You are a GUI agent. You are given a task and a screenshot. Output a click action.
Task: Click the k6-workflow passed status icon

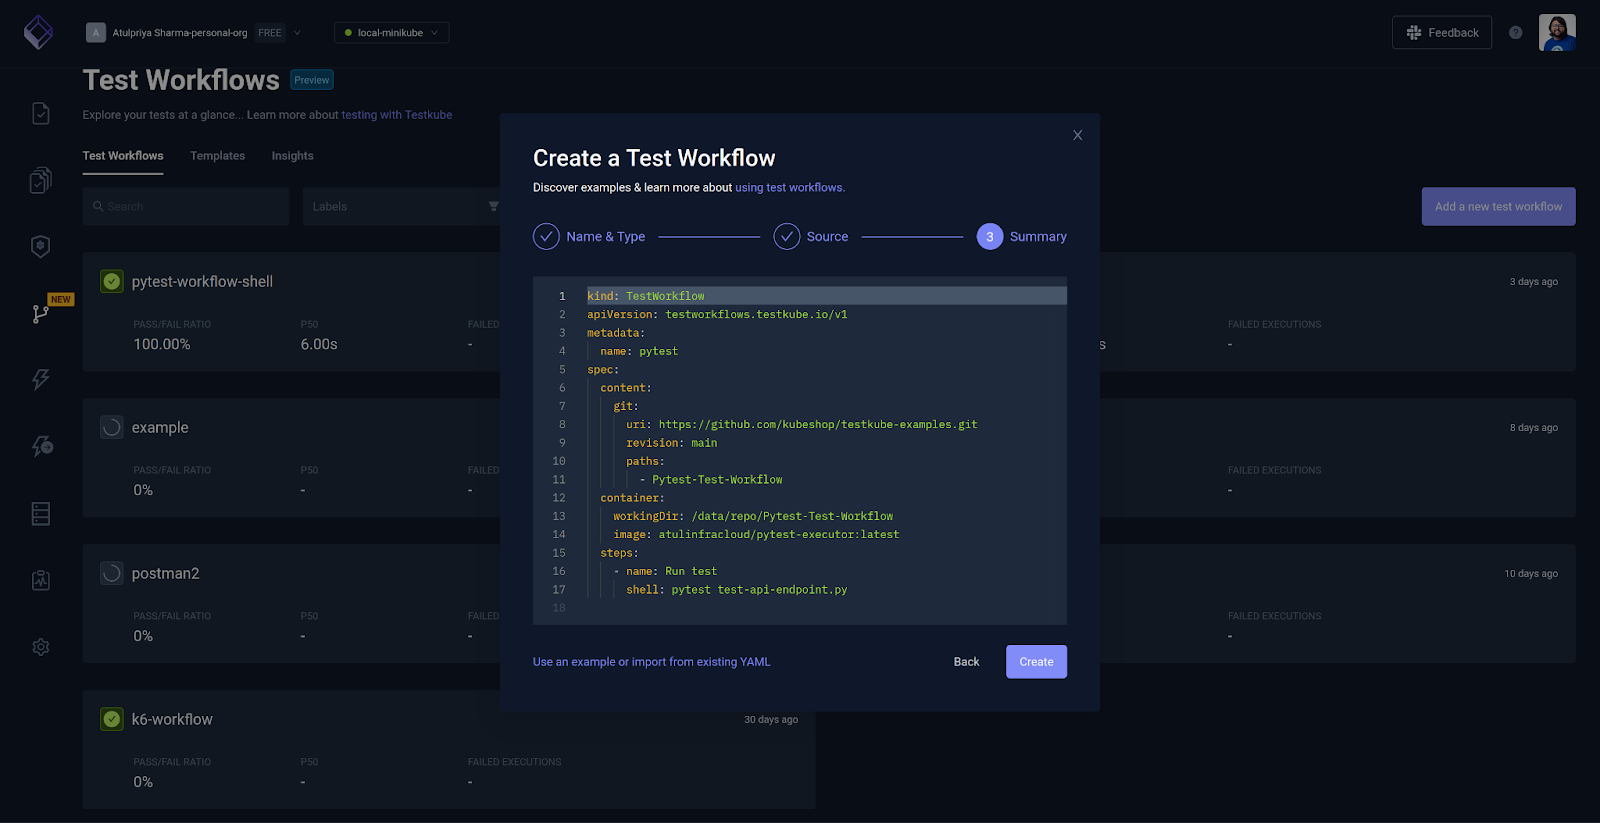tap(112, 720)
